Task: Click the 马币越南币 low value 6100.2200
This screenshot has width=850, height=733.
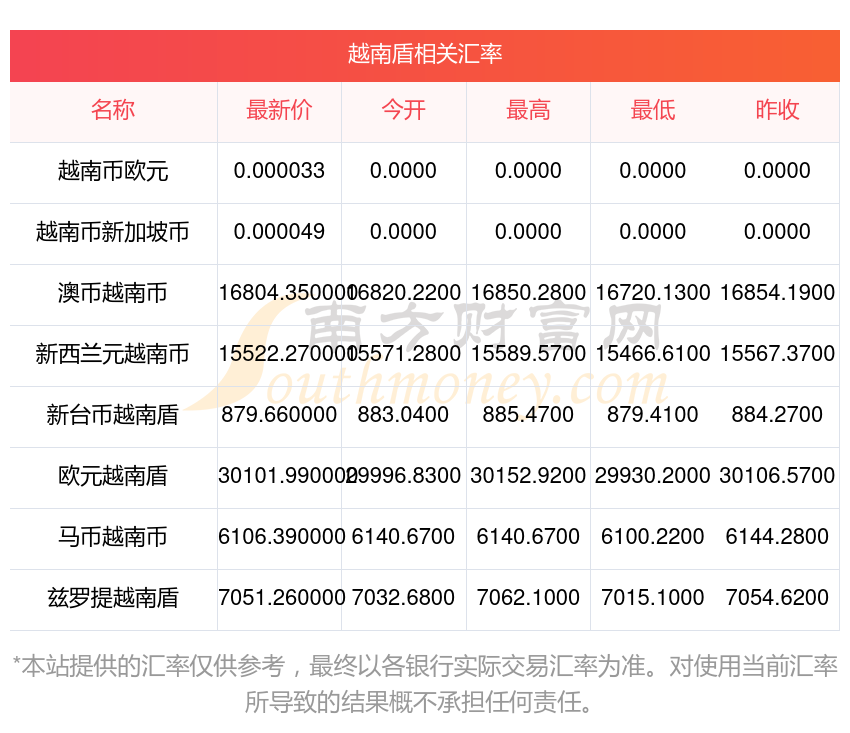Action: 653,537
